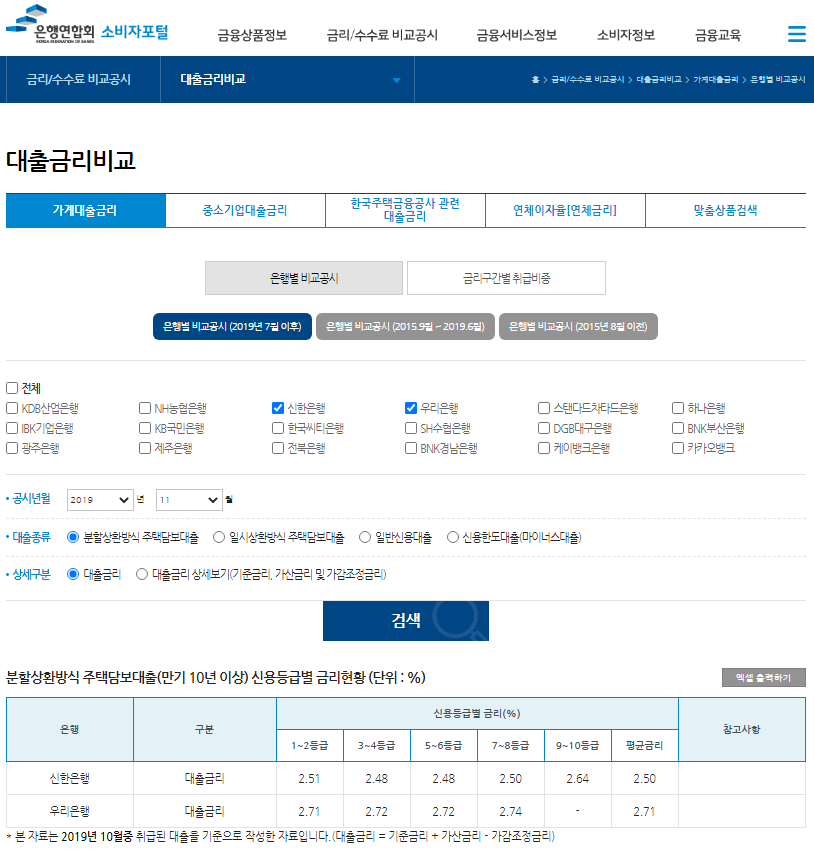814x855 pixels.
Task: Click the 은행연합회 소비자포털 logo
Action: coord(87,25)
